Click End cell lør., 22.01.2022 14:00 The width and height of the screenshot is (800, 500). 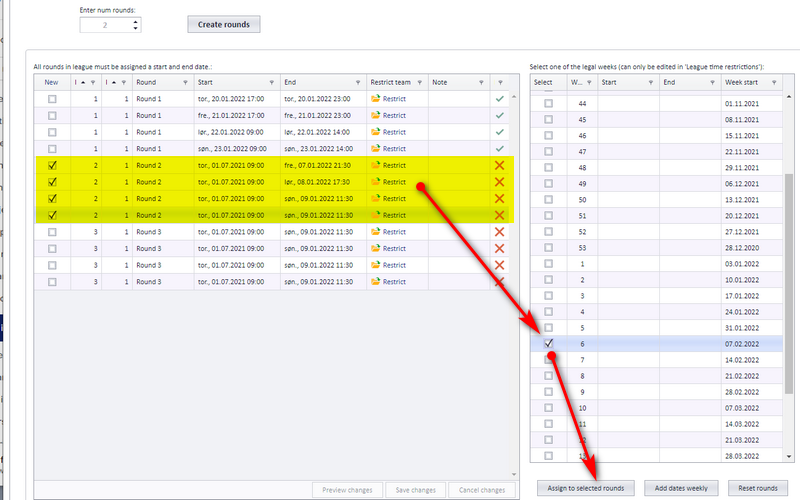click(x=323, y=132)
